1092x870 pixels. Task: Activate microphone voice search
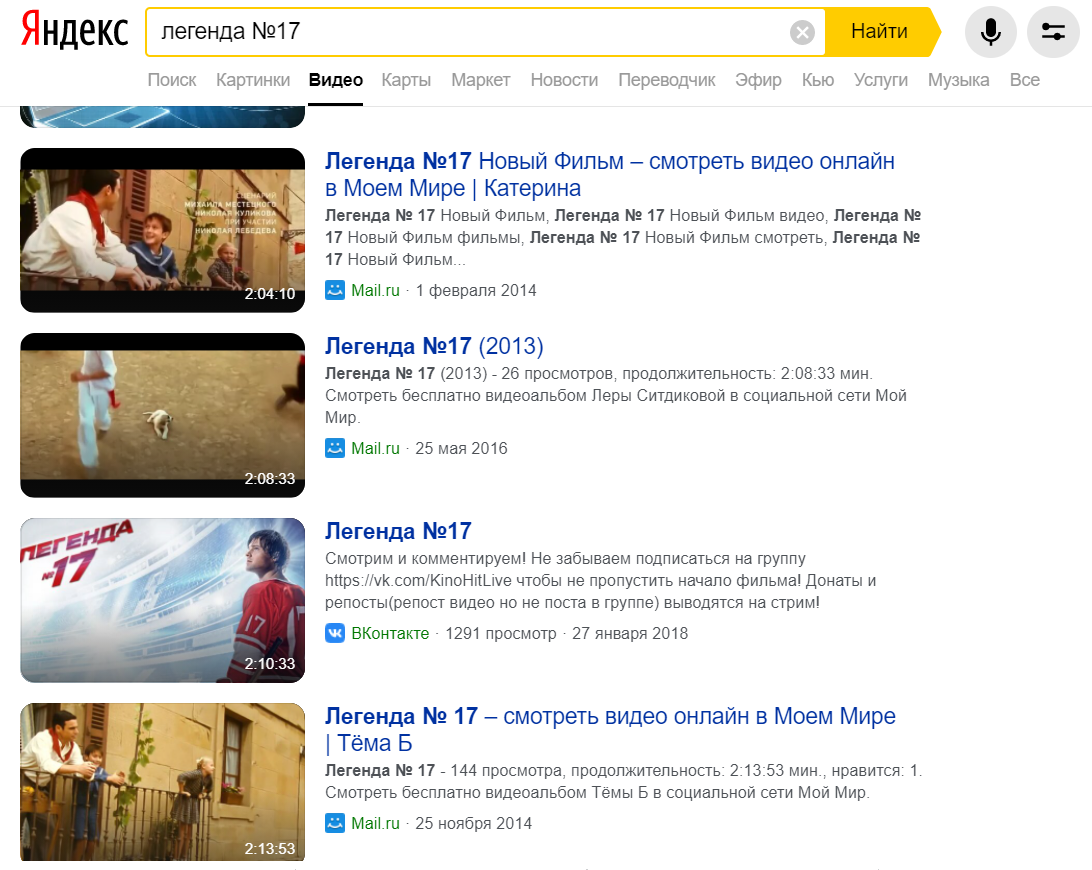pos(990,32)
